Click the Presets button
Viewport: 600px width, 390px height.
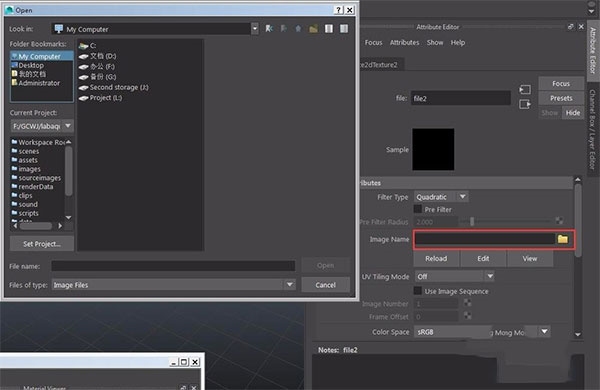pyautogui.click(x=561, y=98)
